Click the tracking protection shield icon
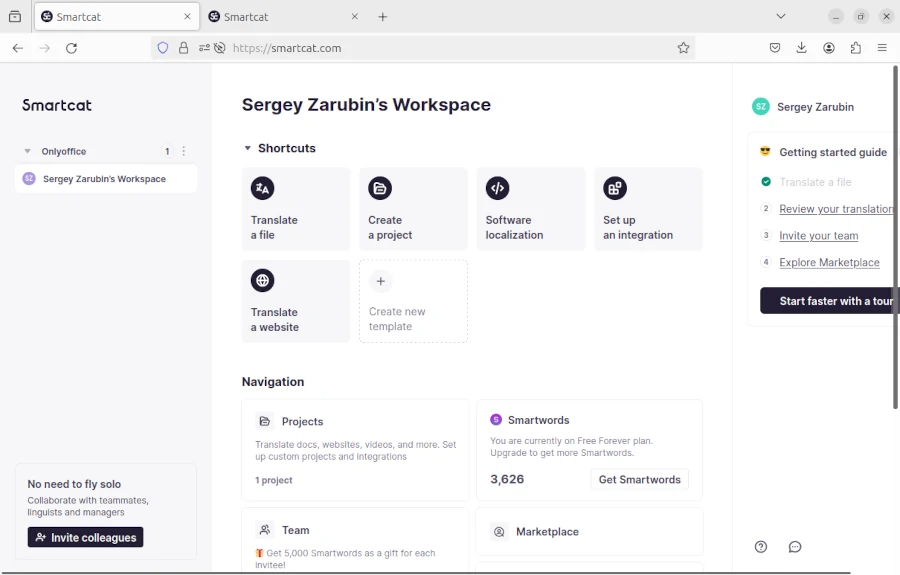Screen dimensions: 900x575 (x=163, y=48)
